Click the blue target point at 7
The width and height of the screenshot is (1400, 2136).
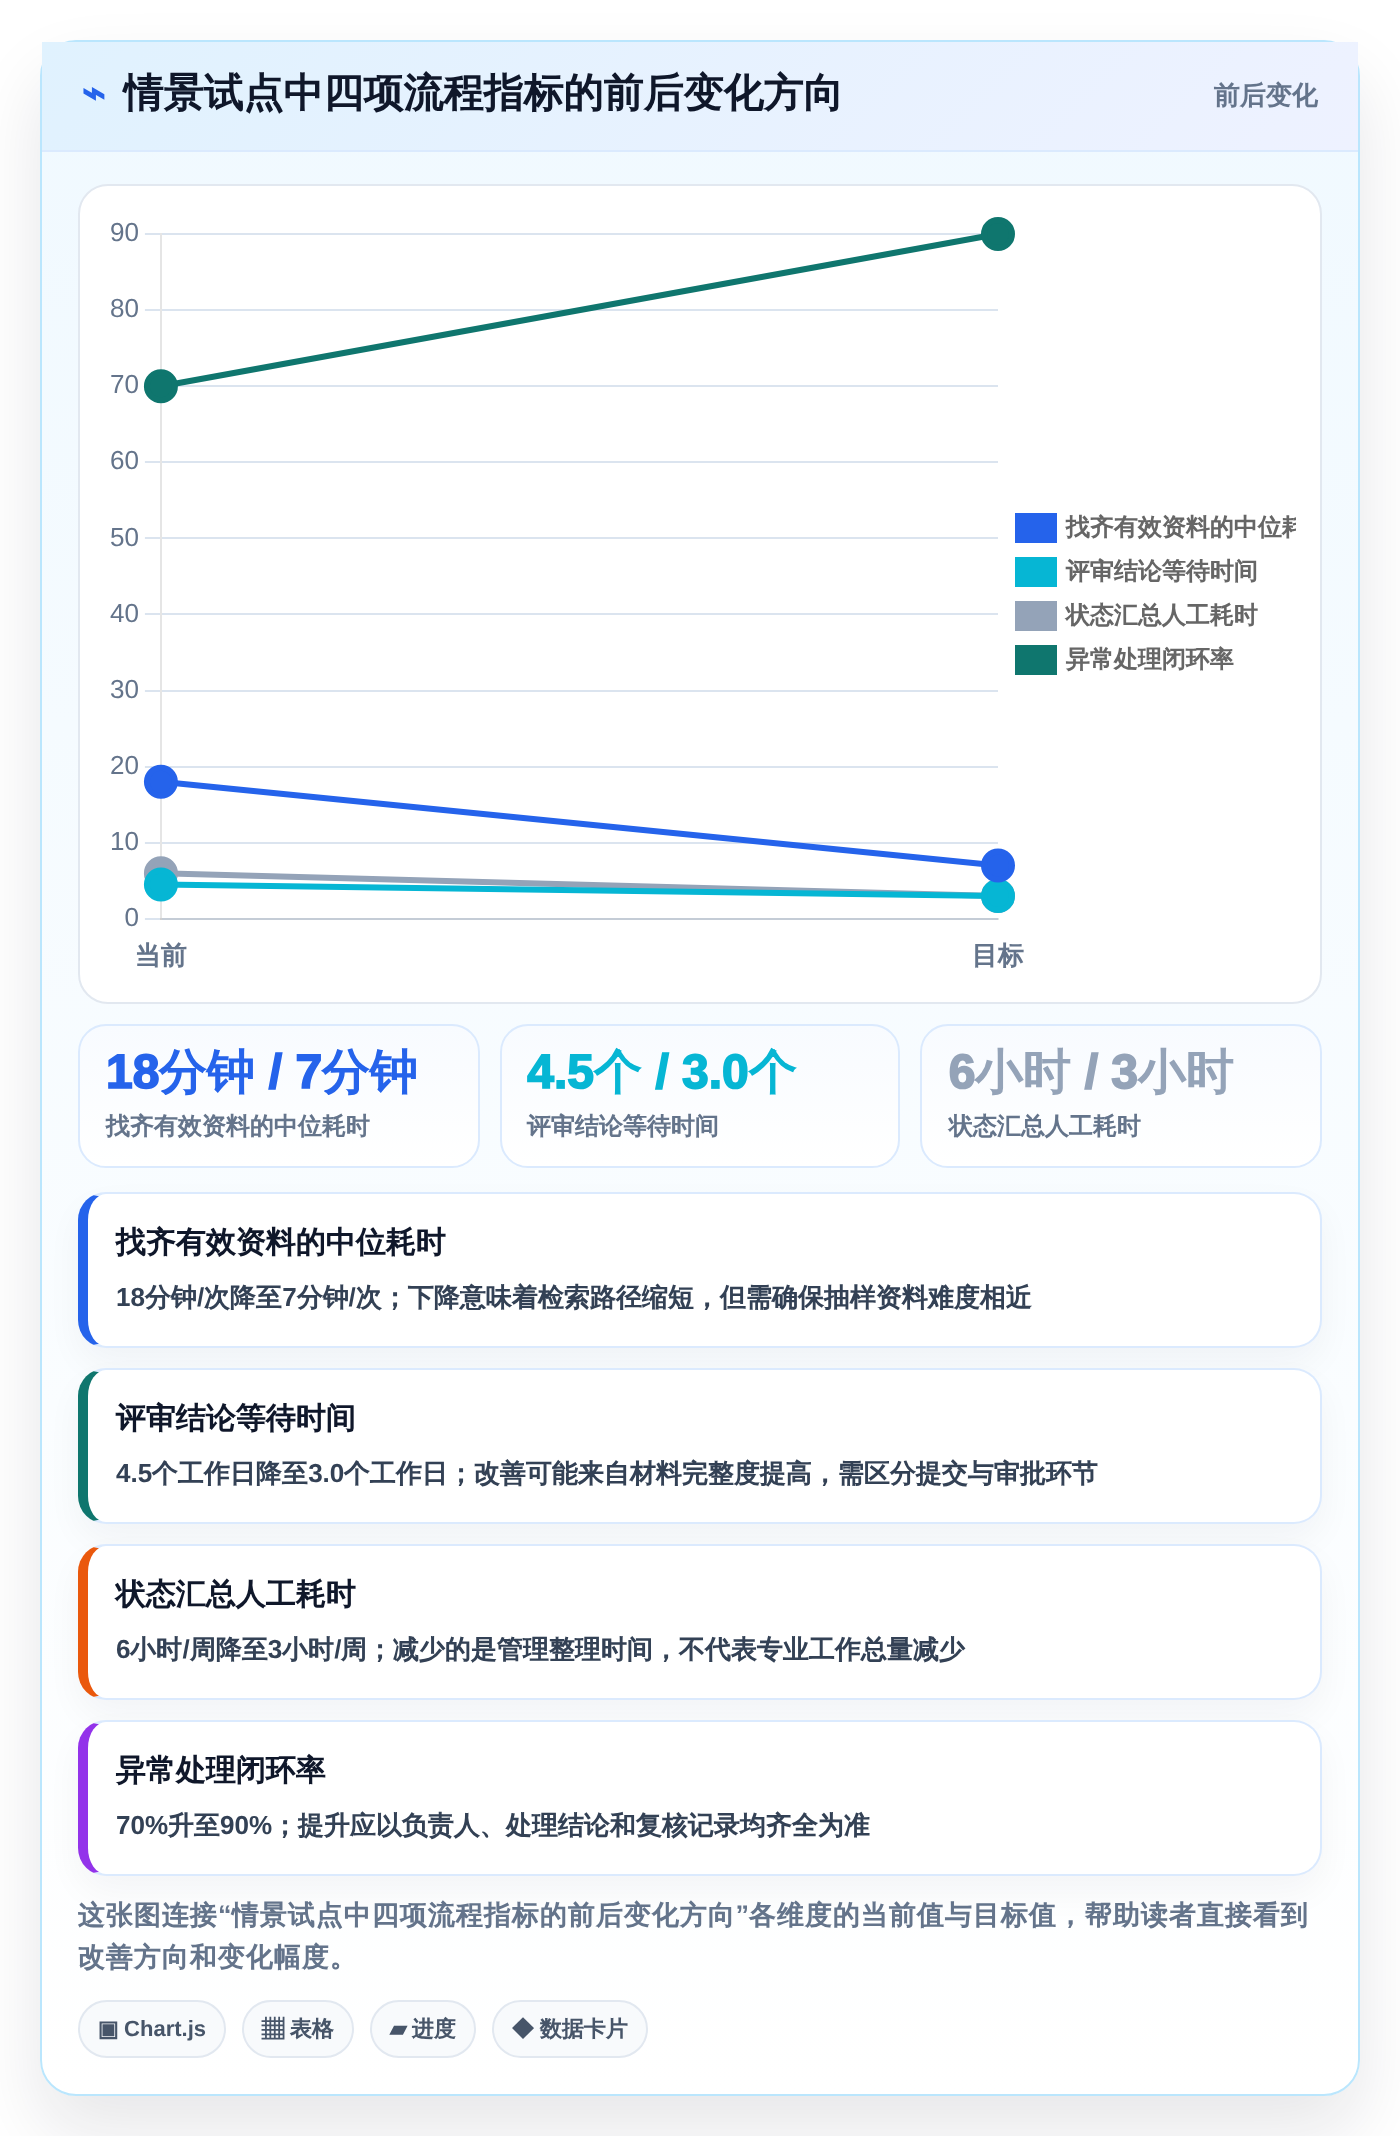coord(998,865)
